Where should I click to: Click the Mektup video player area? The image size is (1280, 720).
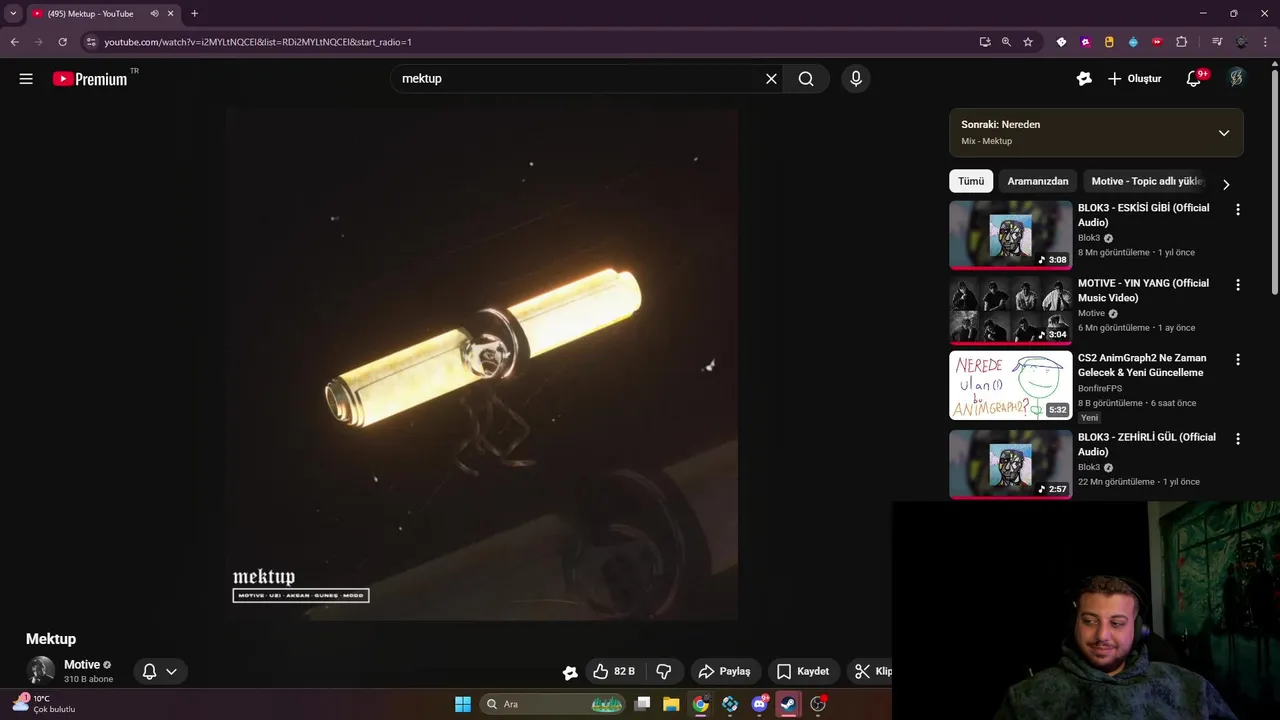(481, 364)
